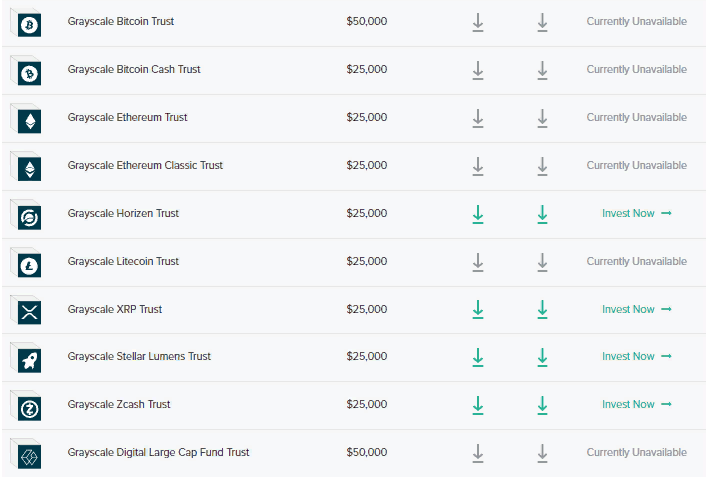
Task: Download the second document for XRP Trust
Action: [542, 310]
